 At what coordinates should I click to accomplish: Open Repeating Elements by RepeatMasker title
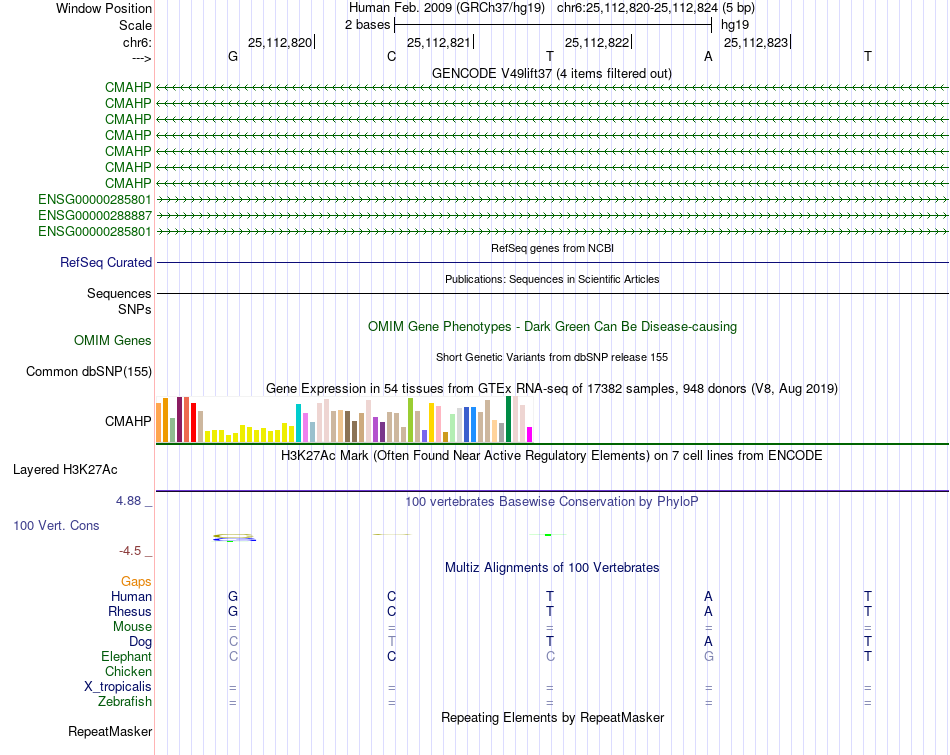[552, 717]
